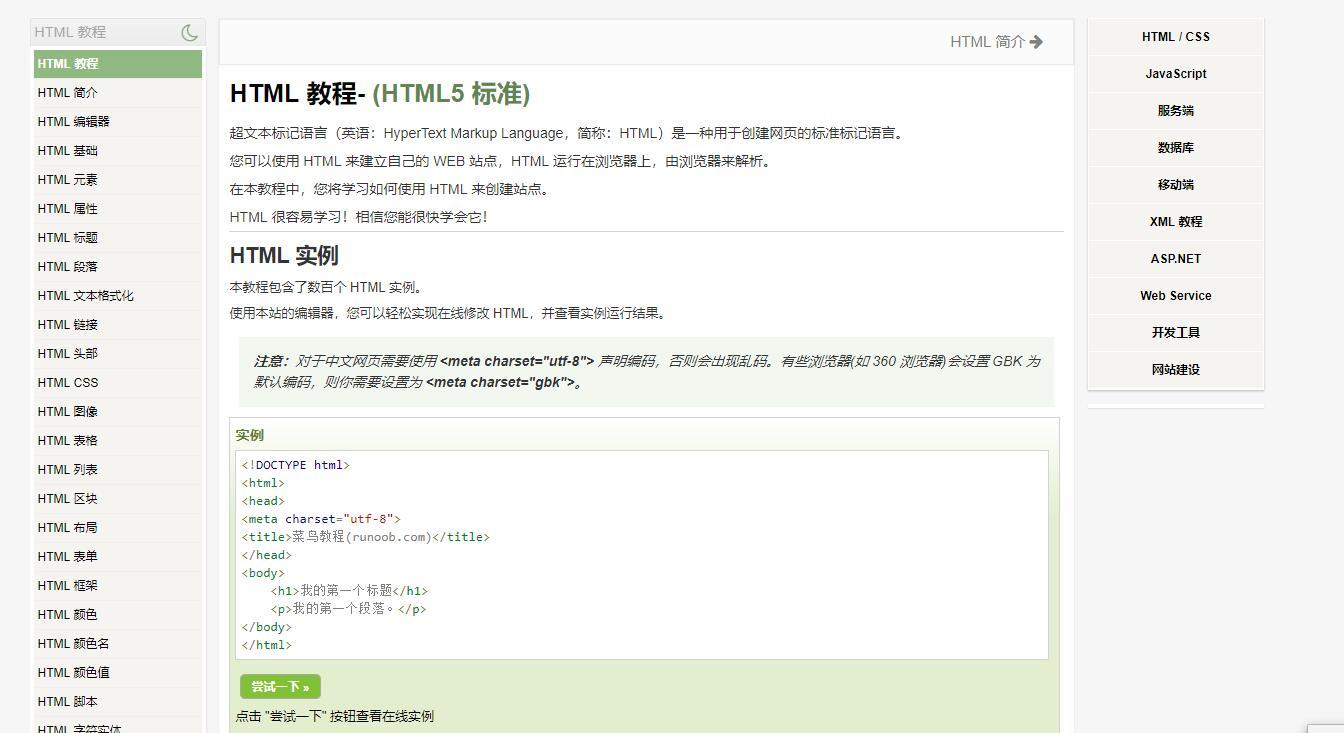Image resolution: width=1344 pixels, height=733 pixels.
Task: Open the 数据库 category
Action: (1176, 148)
